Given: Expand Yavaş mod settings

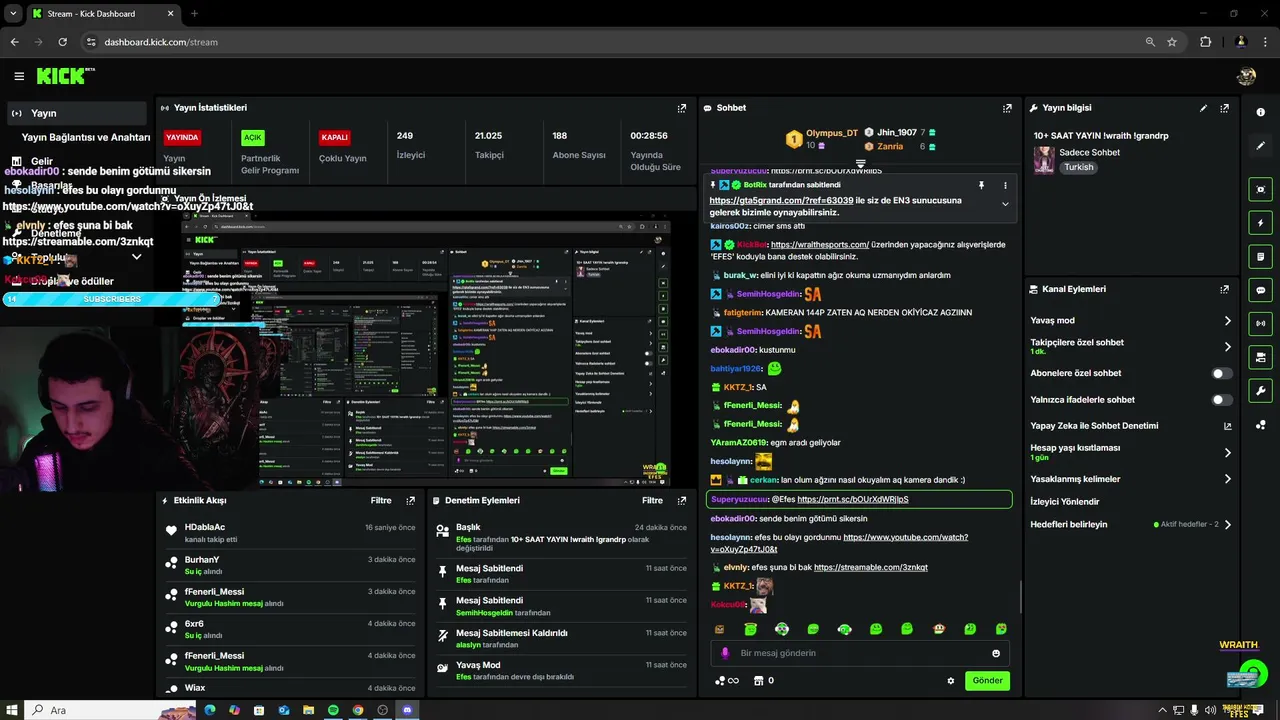Looking at the screenshot, I should 1228,321.
